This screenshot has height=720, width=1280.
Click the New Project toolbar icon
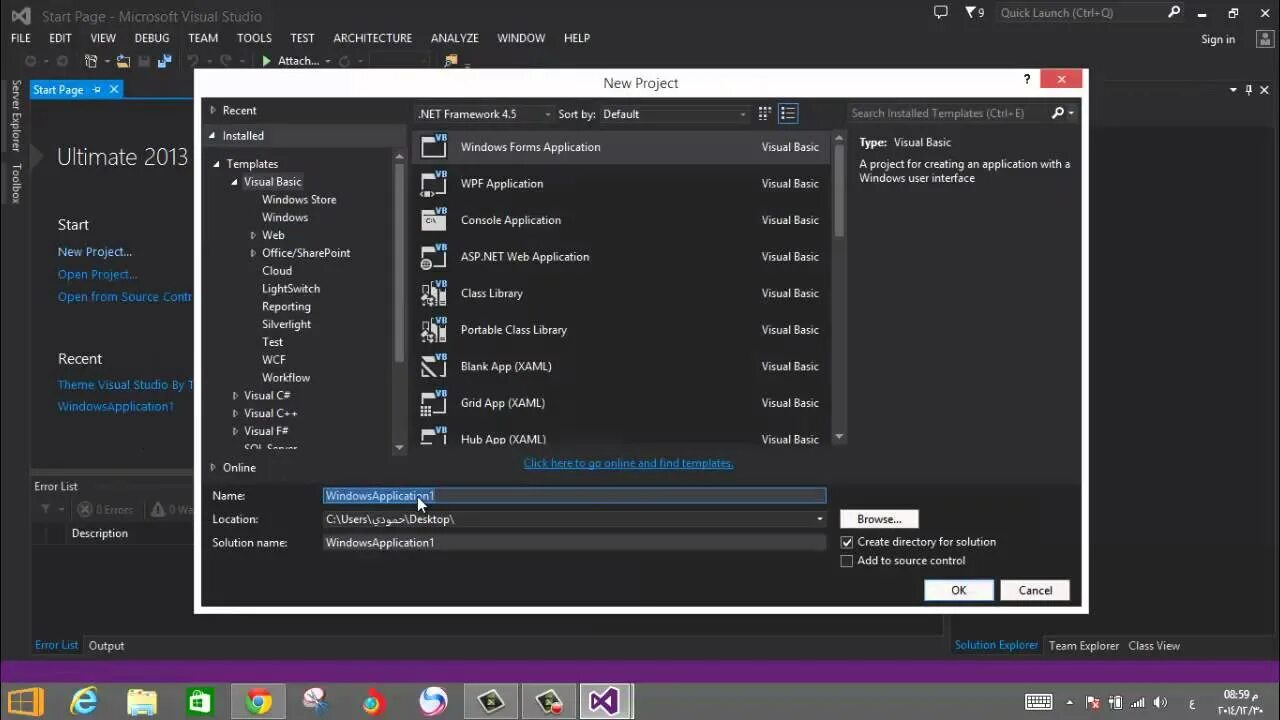click(x=91, y=61)
